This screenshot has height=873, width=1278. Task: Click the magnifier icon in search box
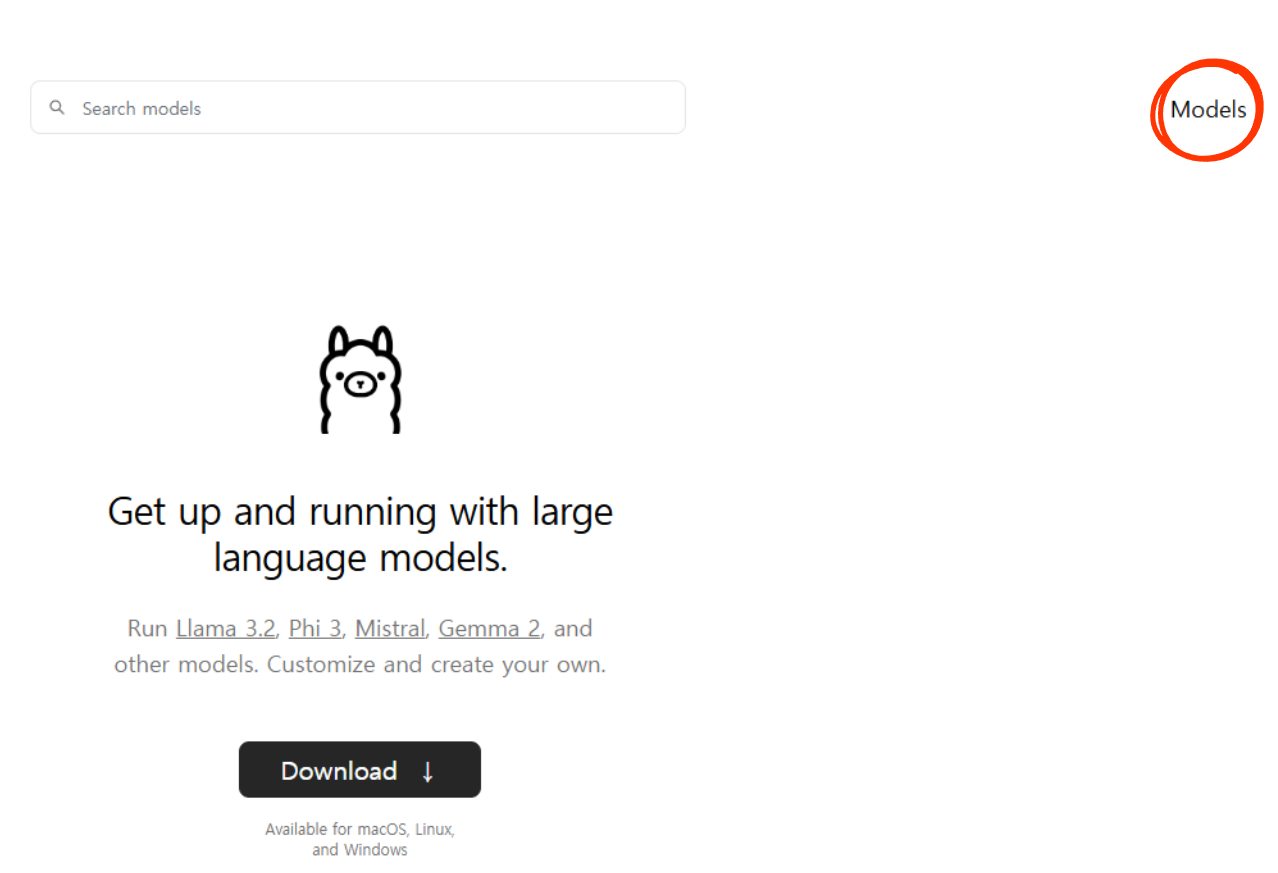tap(57, 107)
